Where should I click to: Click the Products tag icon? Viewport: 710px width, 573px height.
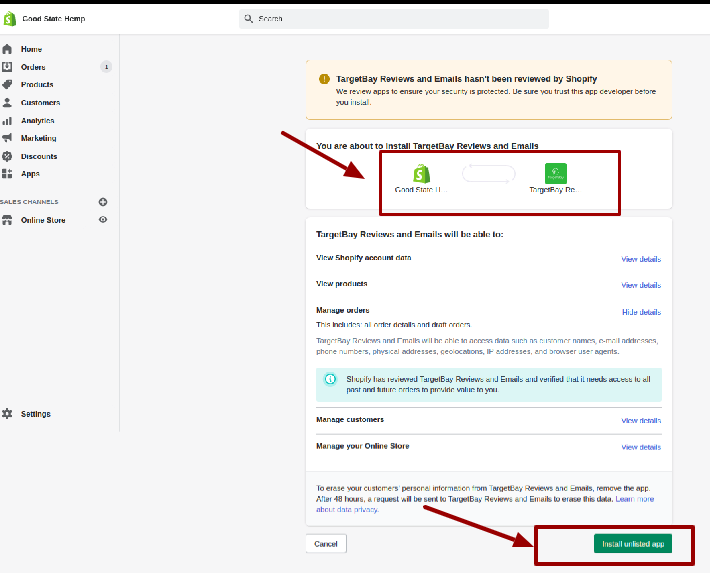coord(7,84)
